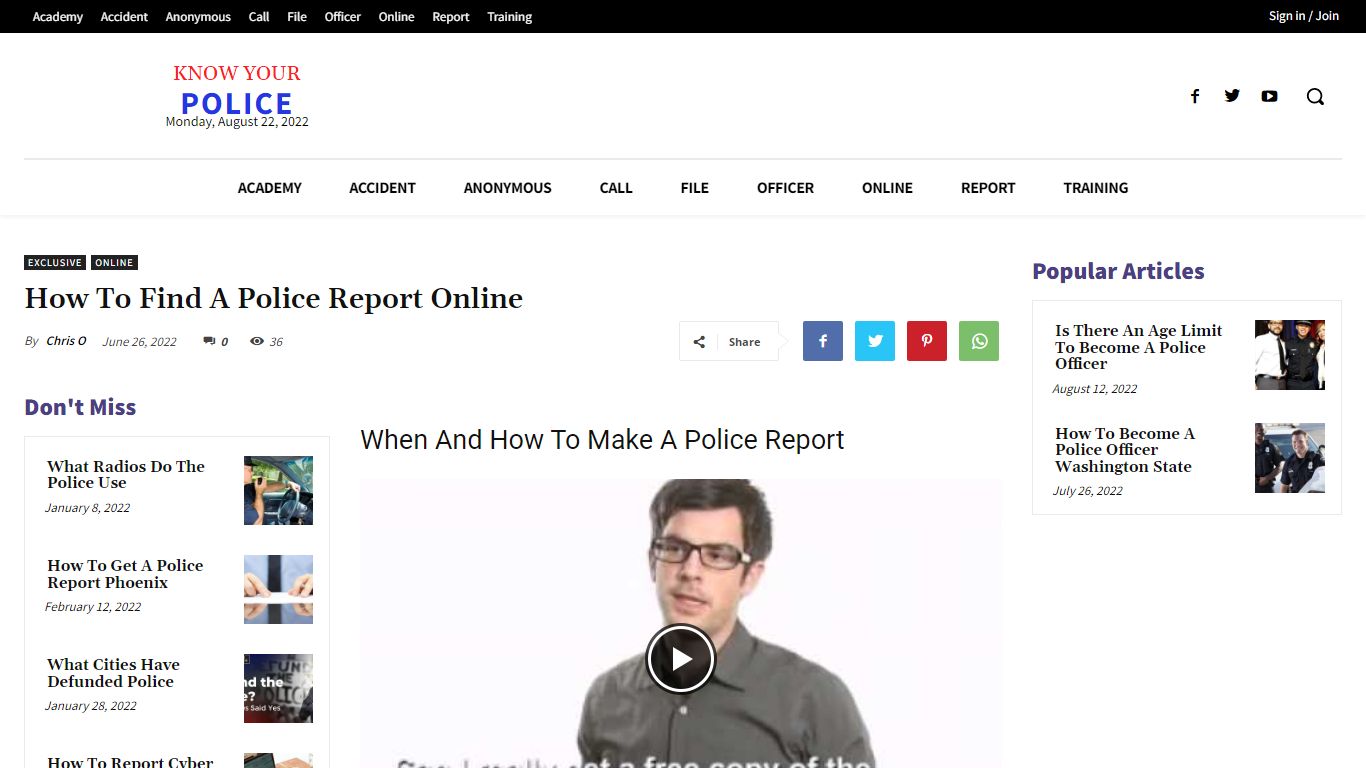Share article via blue Facebook button
The height and width of the screenshot is (768, 1366).
coord(823,341)
